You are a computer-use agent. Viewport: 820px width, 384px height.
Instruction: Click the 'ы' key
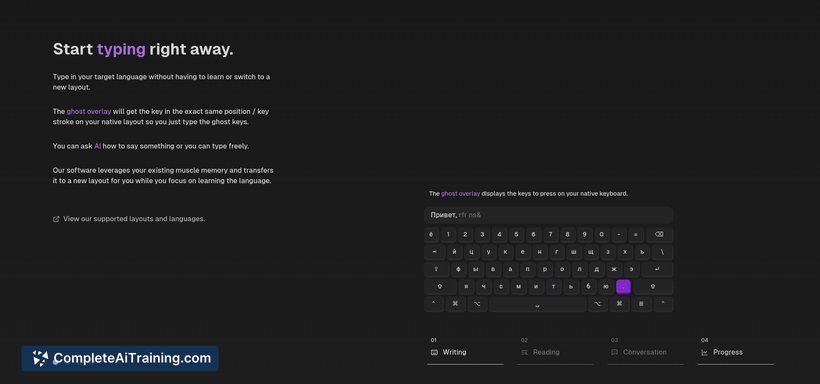click(x=476, y=269)
